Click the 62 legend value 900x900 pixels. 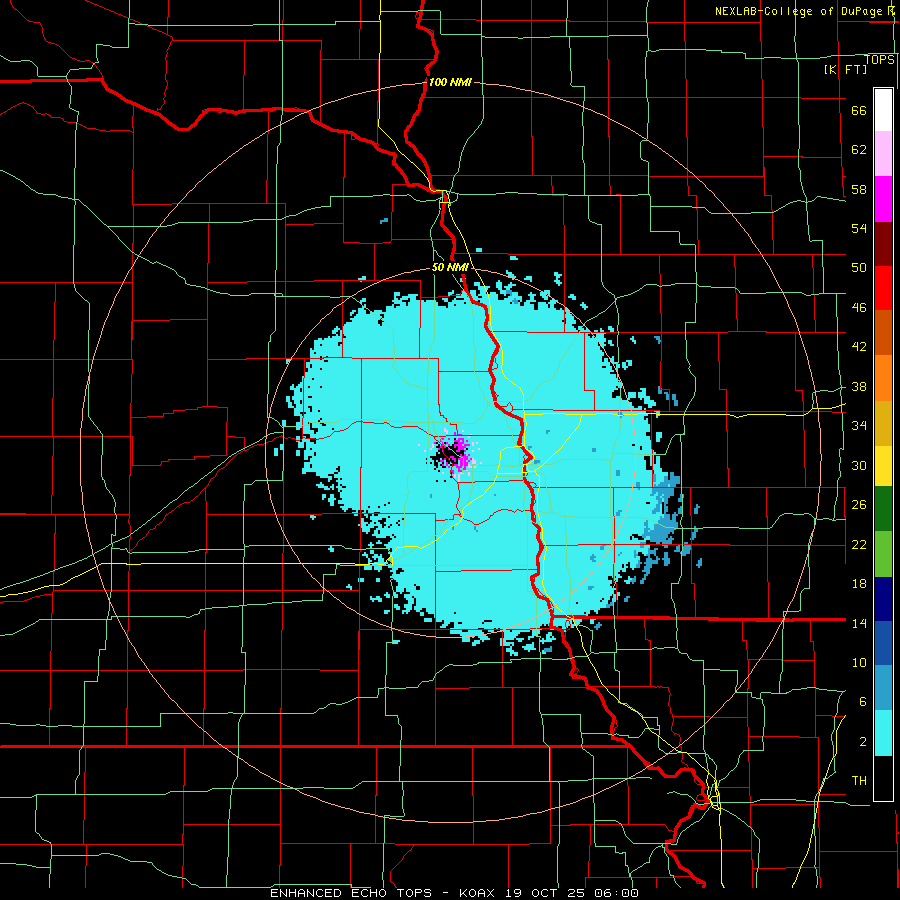click(x=859, y=149)
